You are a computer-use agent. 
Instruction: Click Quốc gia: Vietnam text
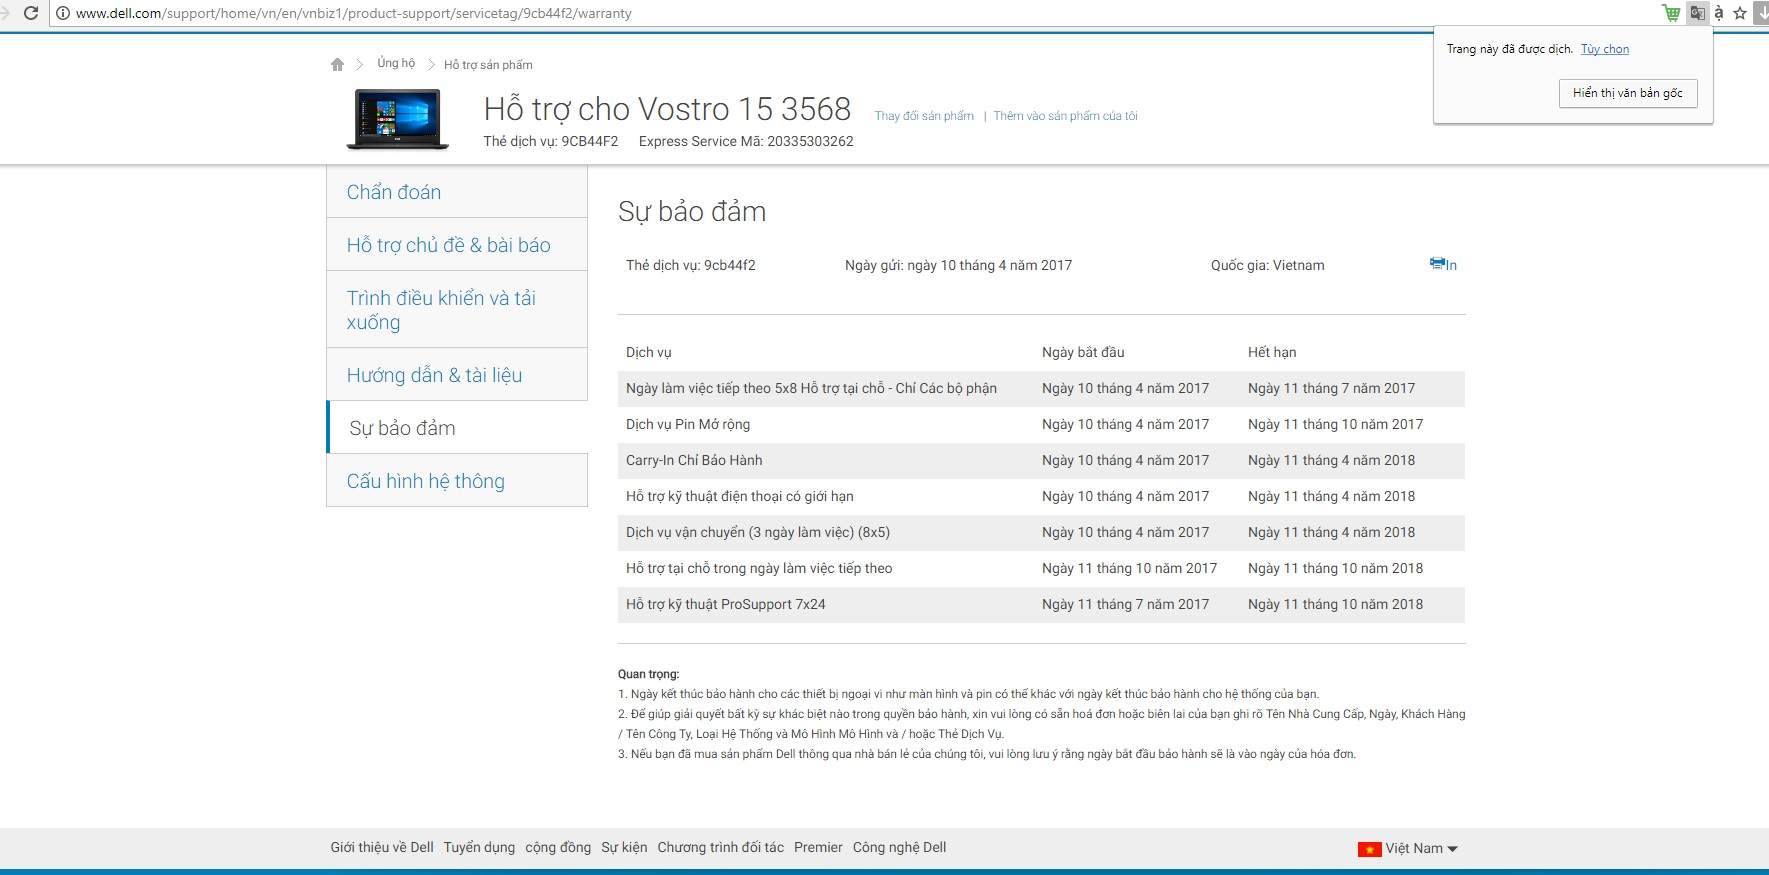click(x=1267, y=265)
